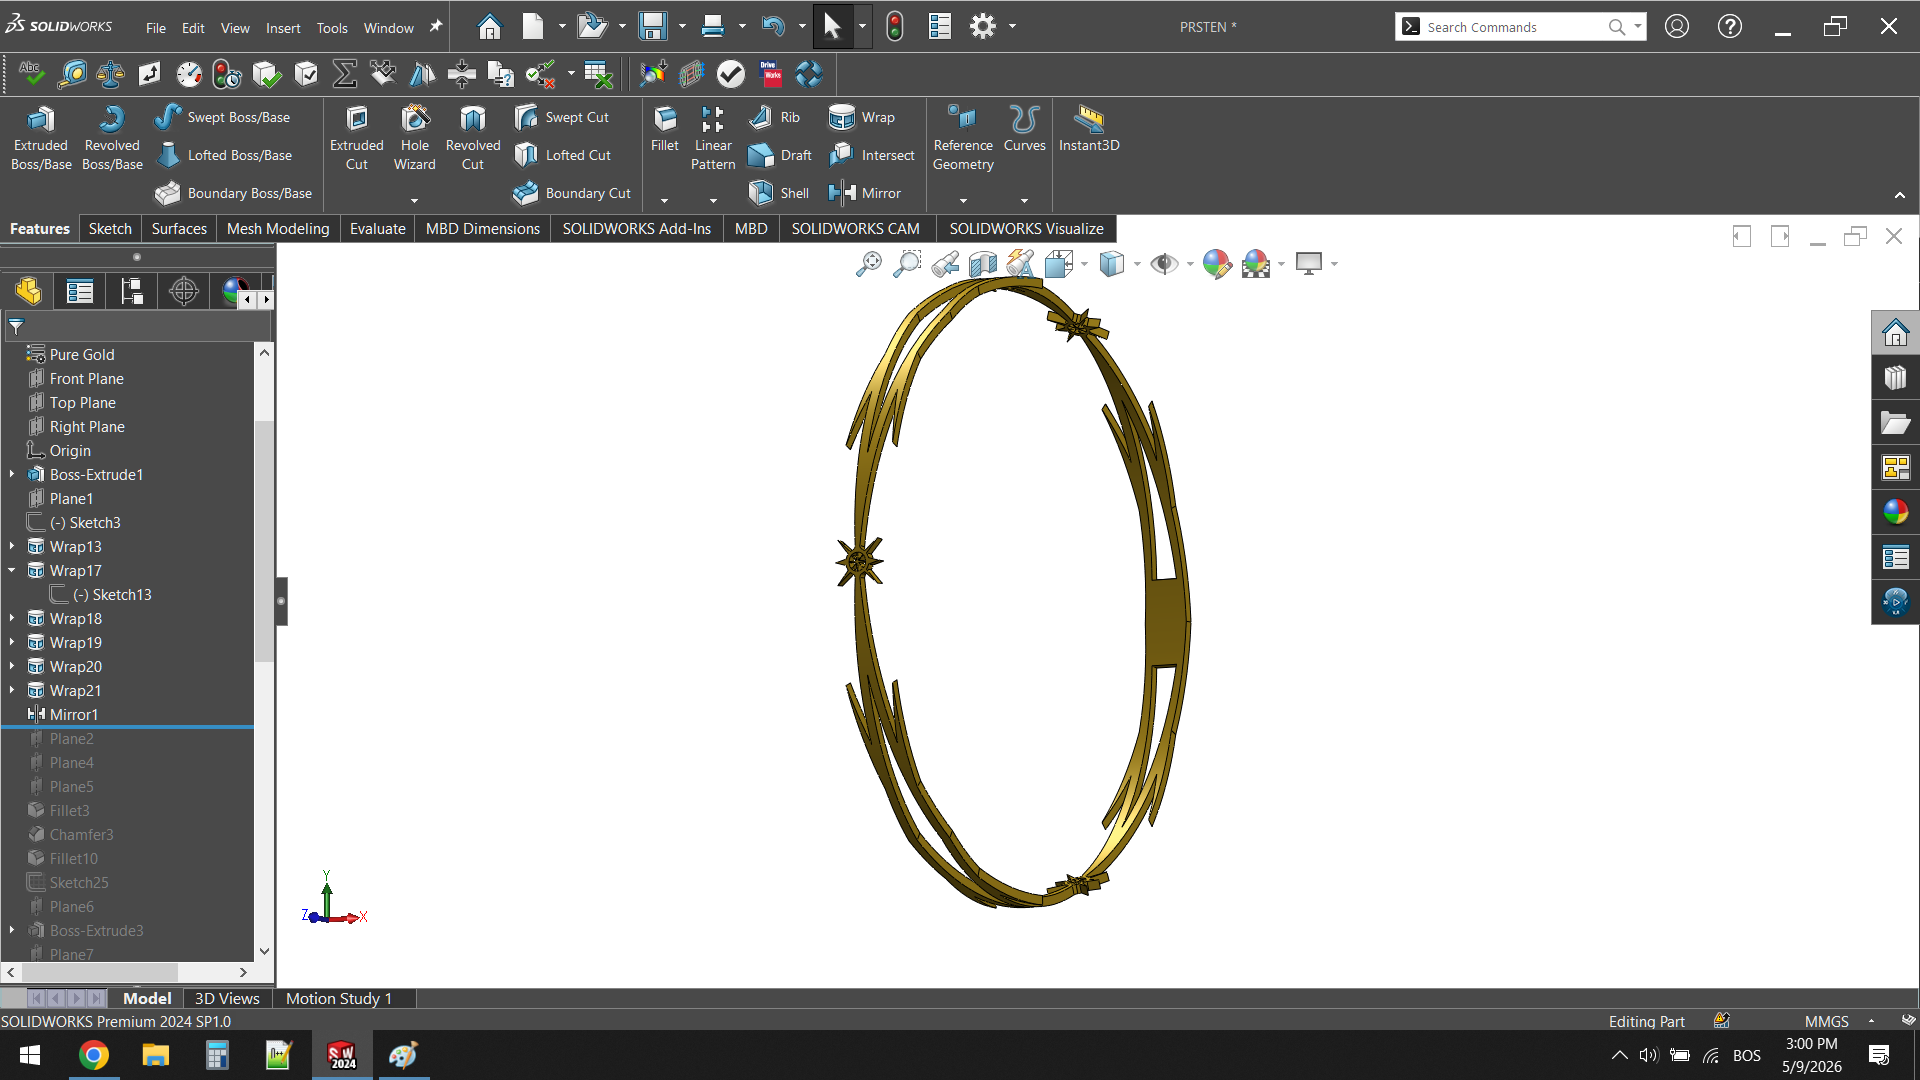Open the Tools menu
Viewport: 1920px width, 1080px height.
coord(332,28)
